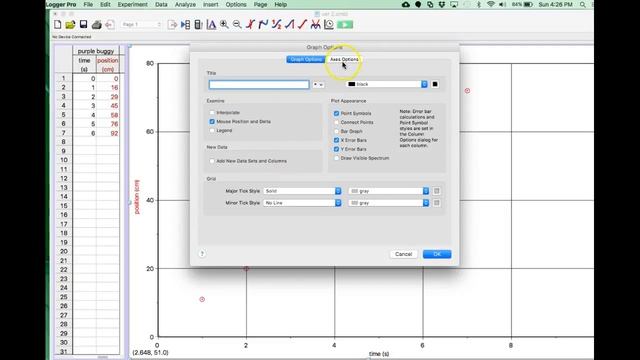Viewport: 640px width, 360px height.
Task: Open the Data Browser toolbar icon
Action: 185,24
